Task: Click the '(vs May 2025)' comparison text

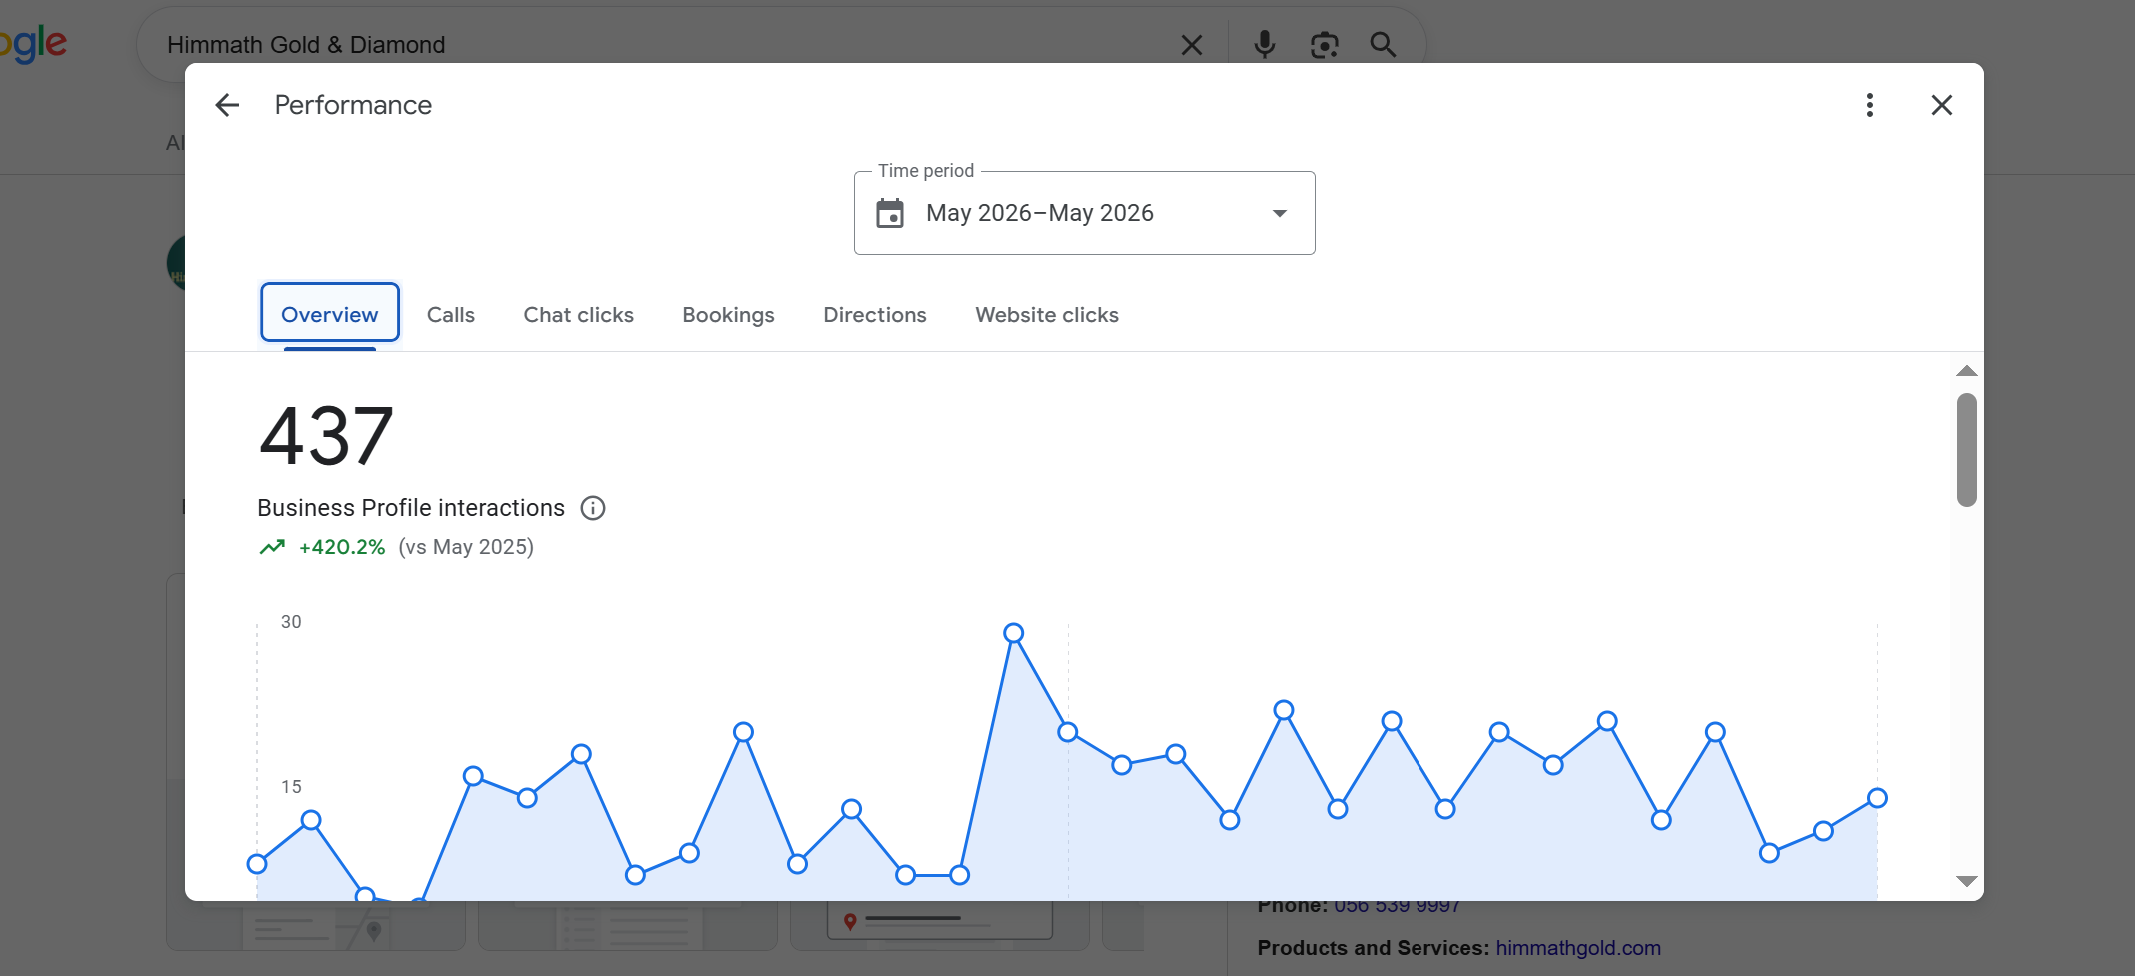Action: pyautogui.click(x=466, y=547)
